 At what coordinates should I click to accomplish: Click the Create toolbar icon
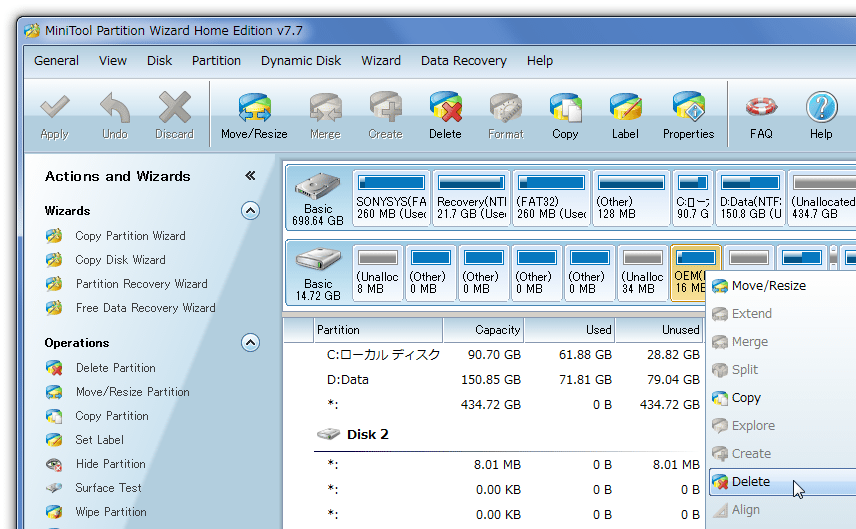[x=385, y=107]
